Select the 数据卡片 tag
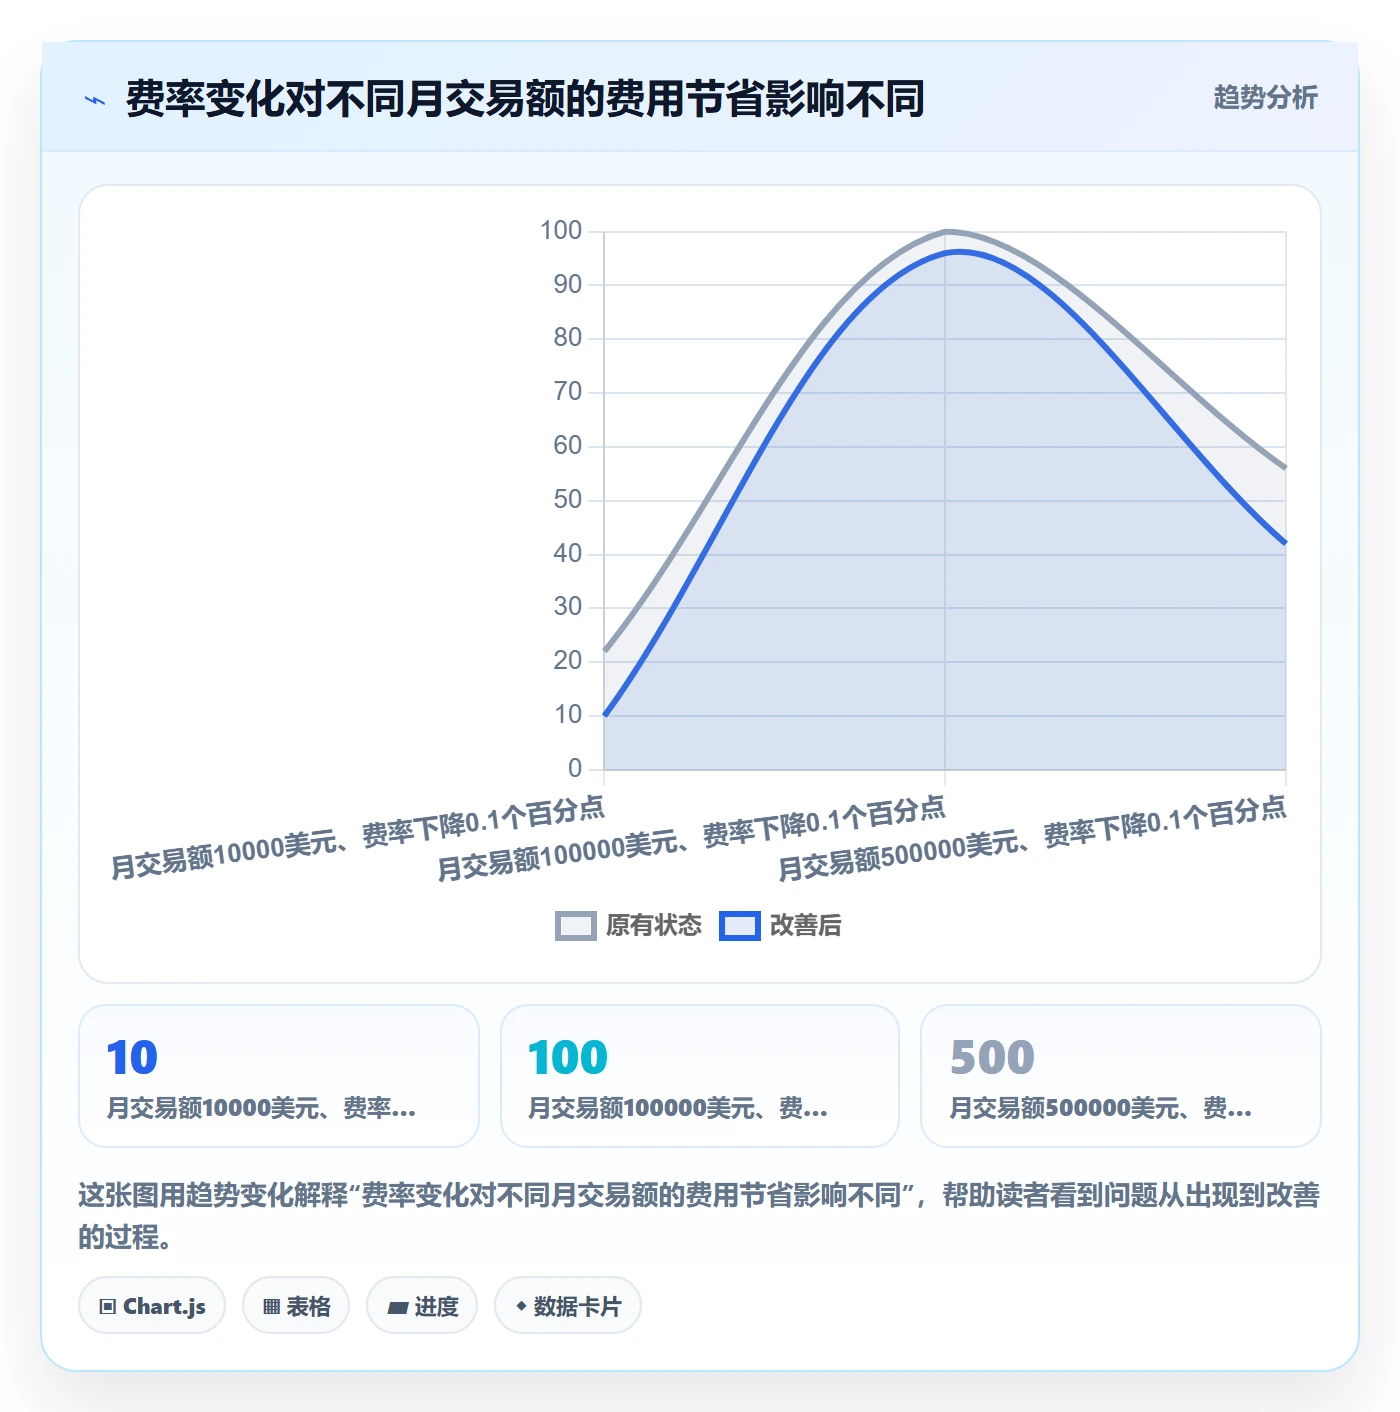 coord(568,1305)
